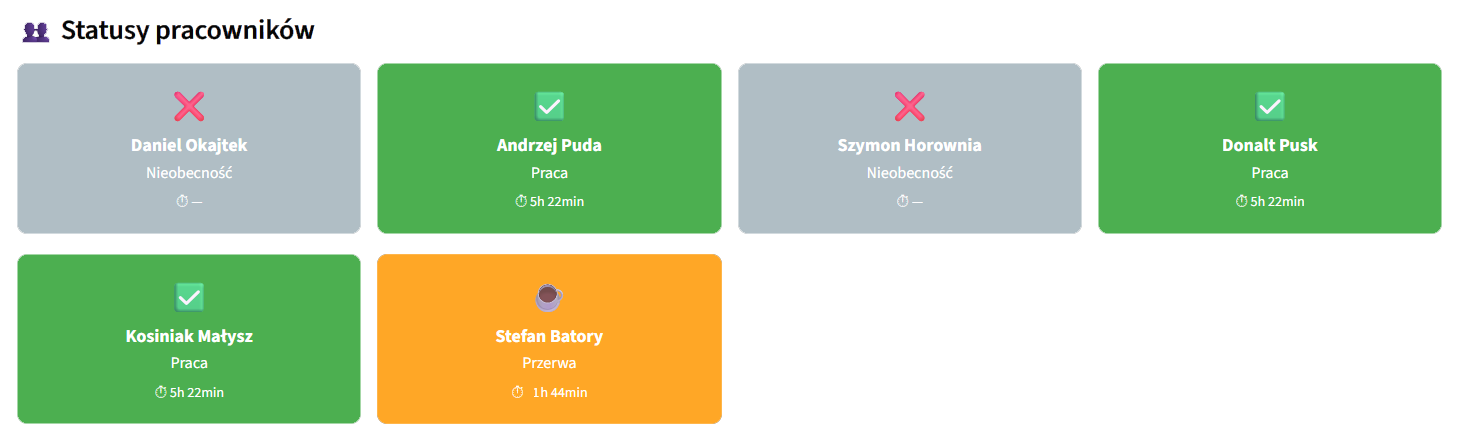
Task: Click the red X icon on Szymon Horownia's card
Action: pyautogui.click(x=909, y=106)
